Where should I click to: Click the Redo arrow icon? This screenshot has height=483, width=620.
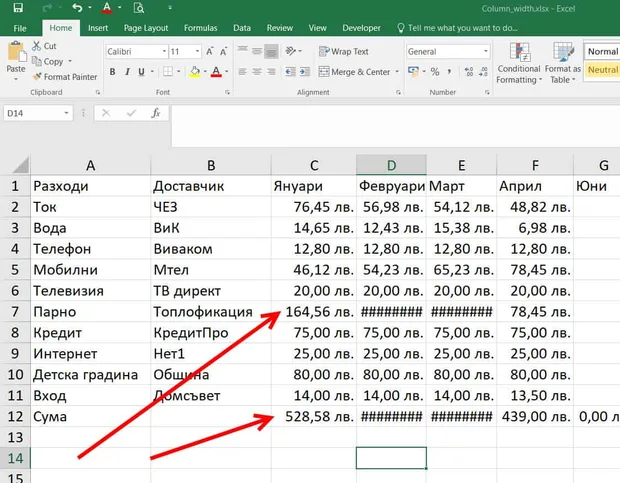pos(47,8)
